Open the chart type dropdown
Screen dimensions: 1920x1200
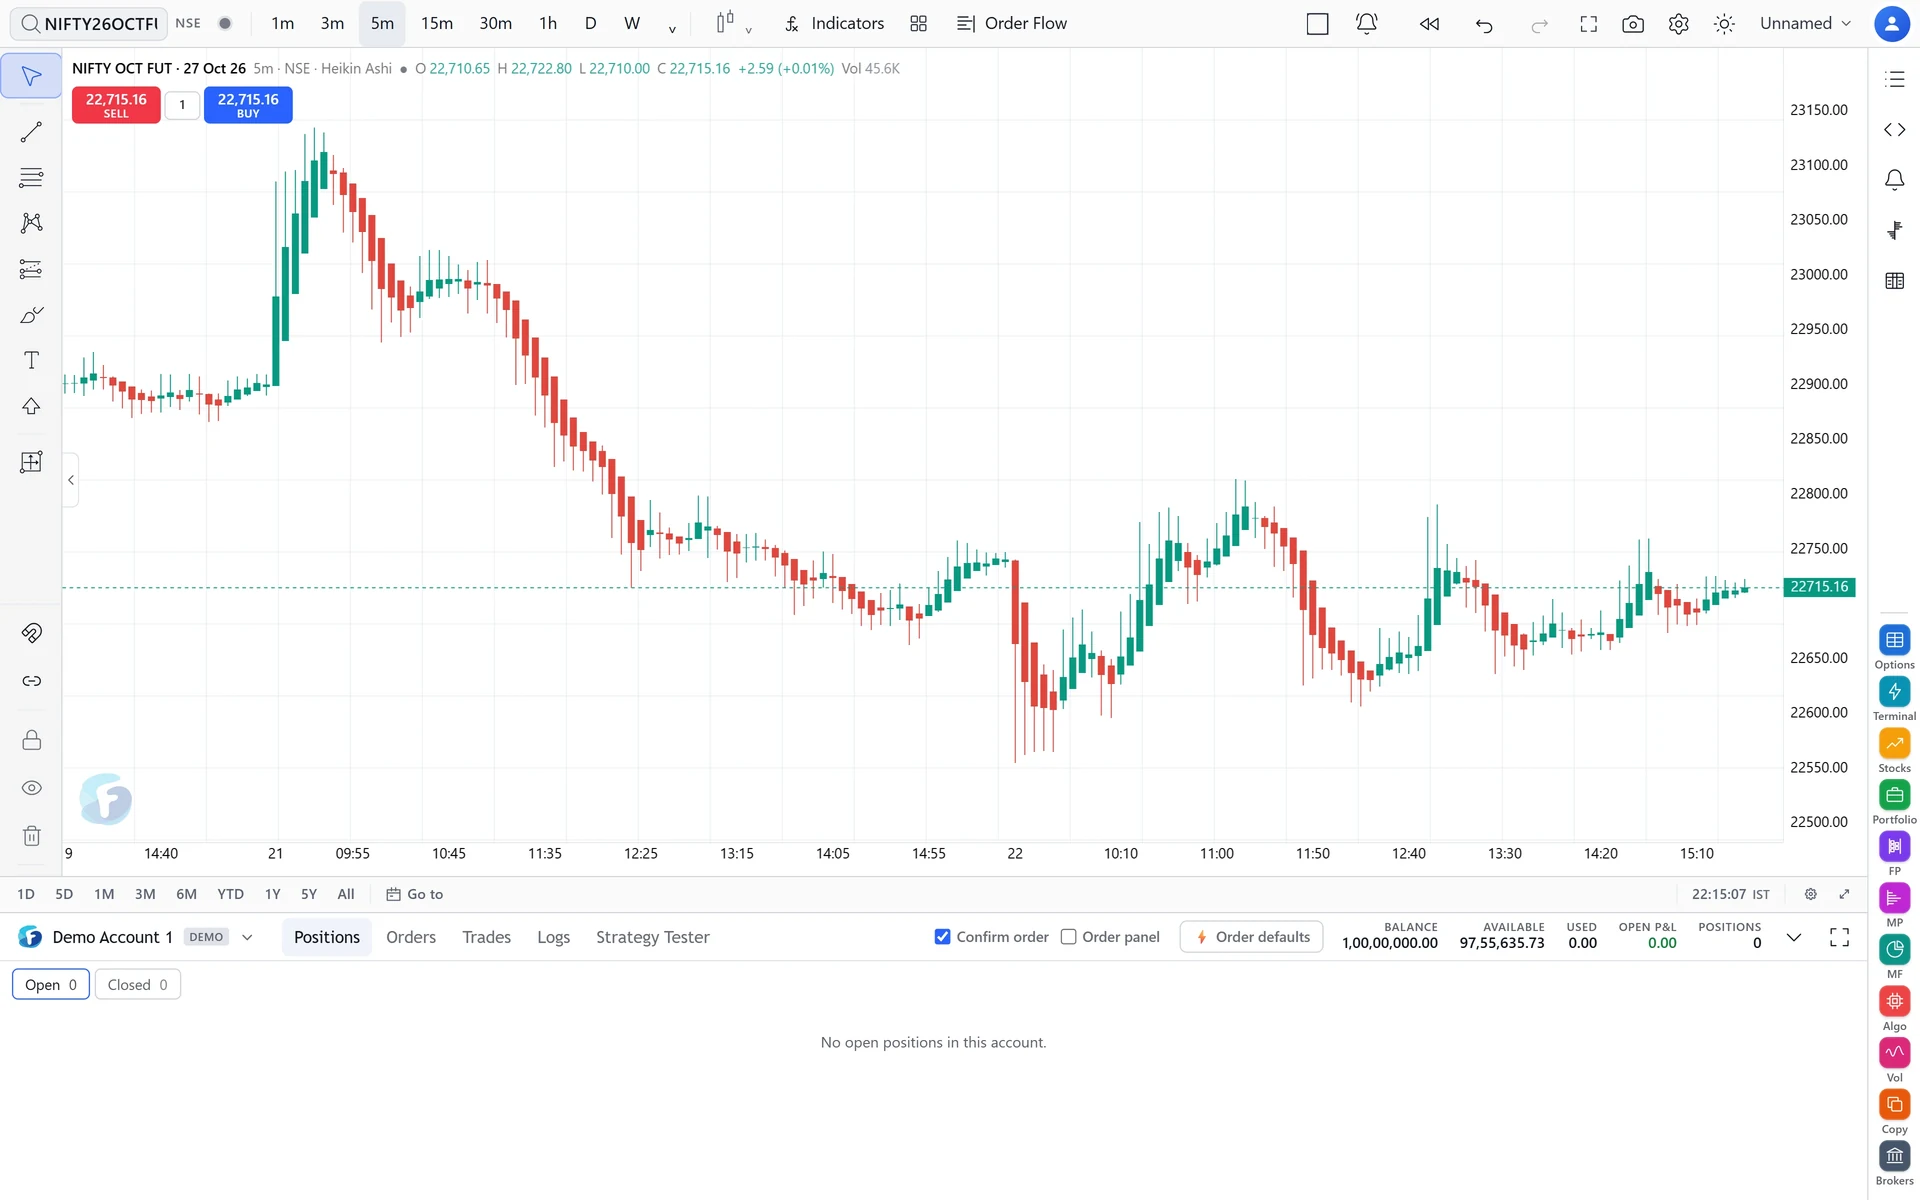tap(734, 24)
